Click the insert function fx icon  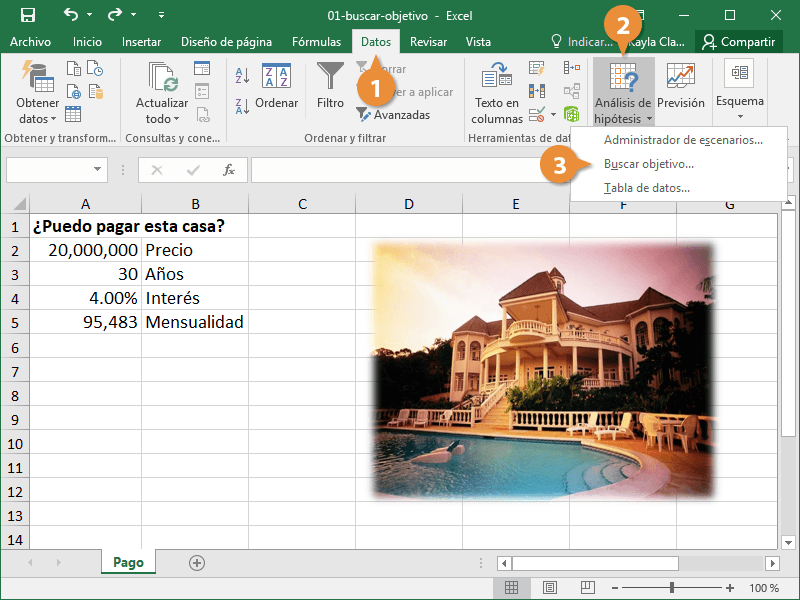click(x=229, y=170)
